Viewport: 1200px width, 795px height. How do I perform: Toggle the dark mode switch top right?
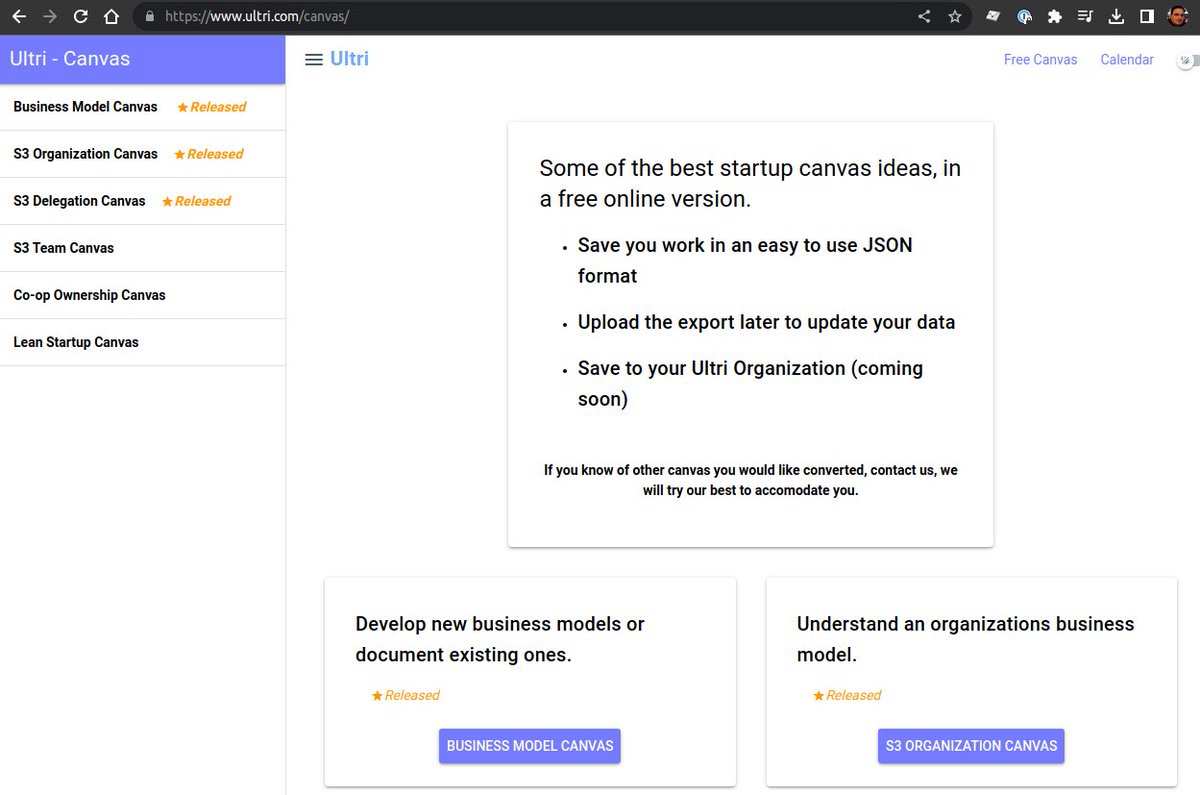click(1187, 60)
